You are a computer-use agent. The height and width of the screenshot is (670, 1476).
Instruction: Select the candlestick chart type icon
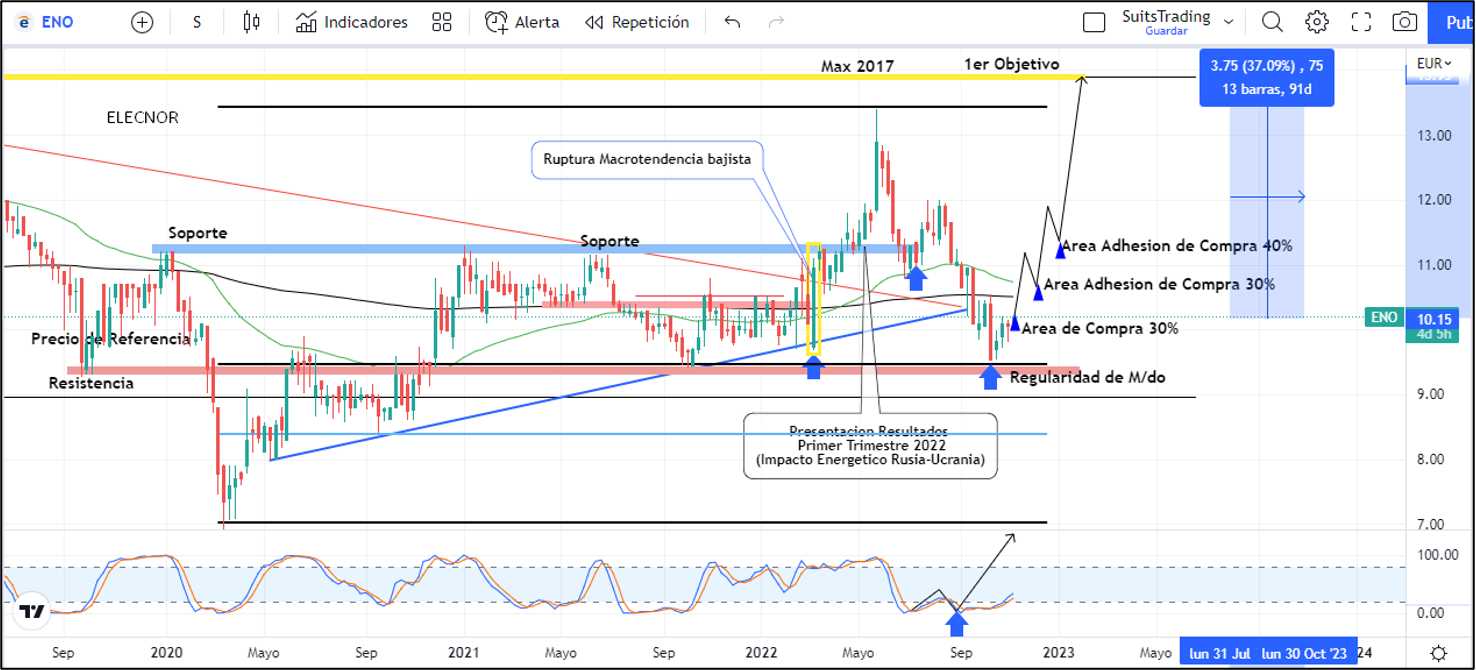pos(251,22)
